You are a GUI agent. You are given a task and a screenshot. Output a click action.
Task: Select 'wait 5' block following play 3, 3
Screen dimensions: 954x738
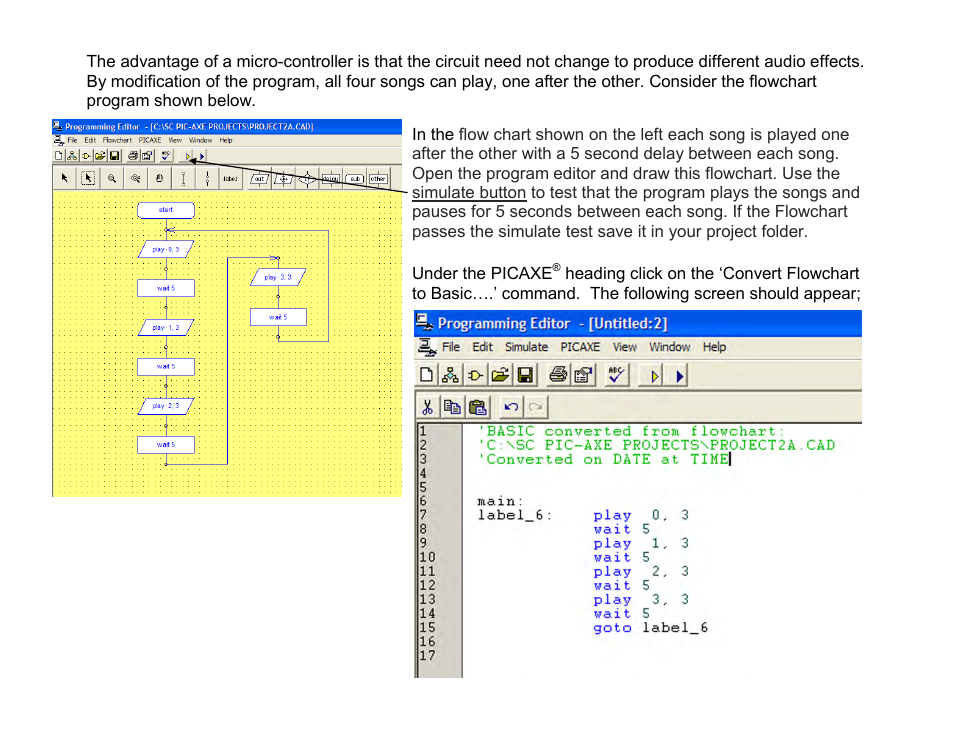pyautogui.click(x=278, y=317)
